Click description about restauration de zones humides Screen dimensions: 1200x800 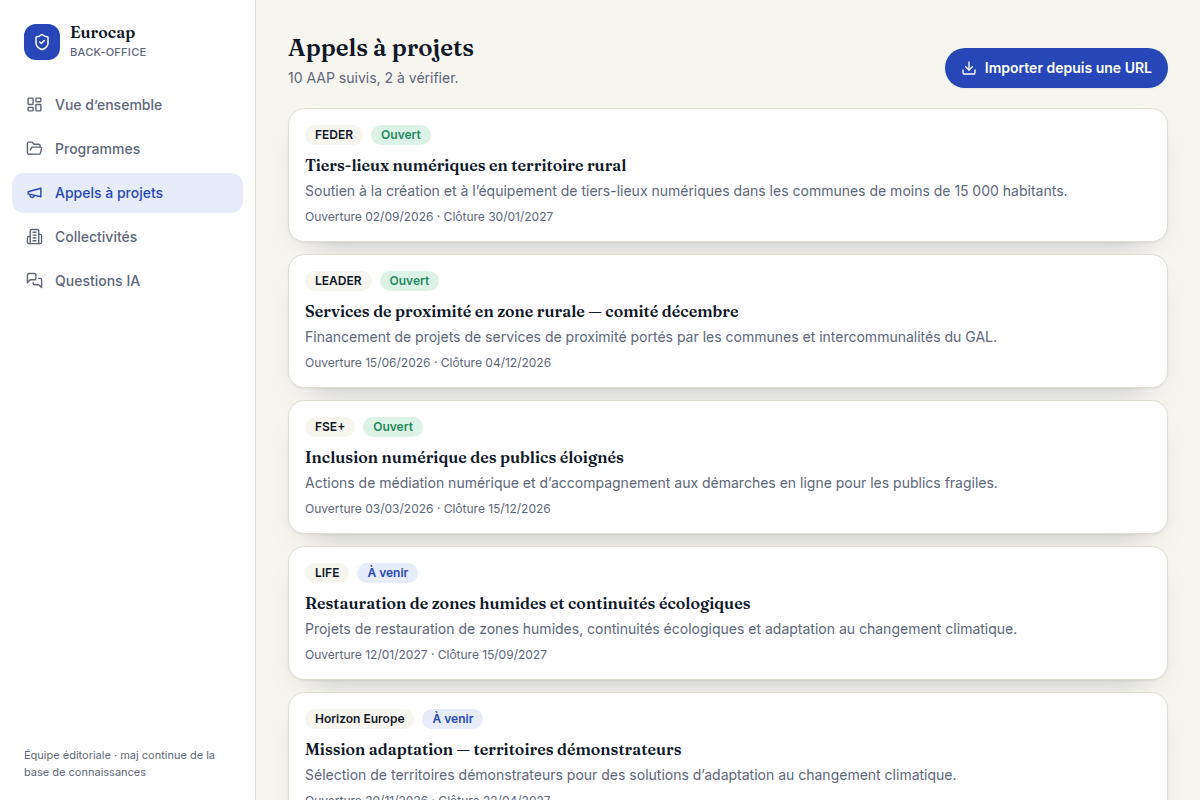[x=661, y=629]
